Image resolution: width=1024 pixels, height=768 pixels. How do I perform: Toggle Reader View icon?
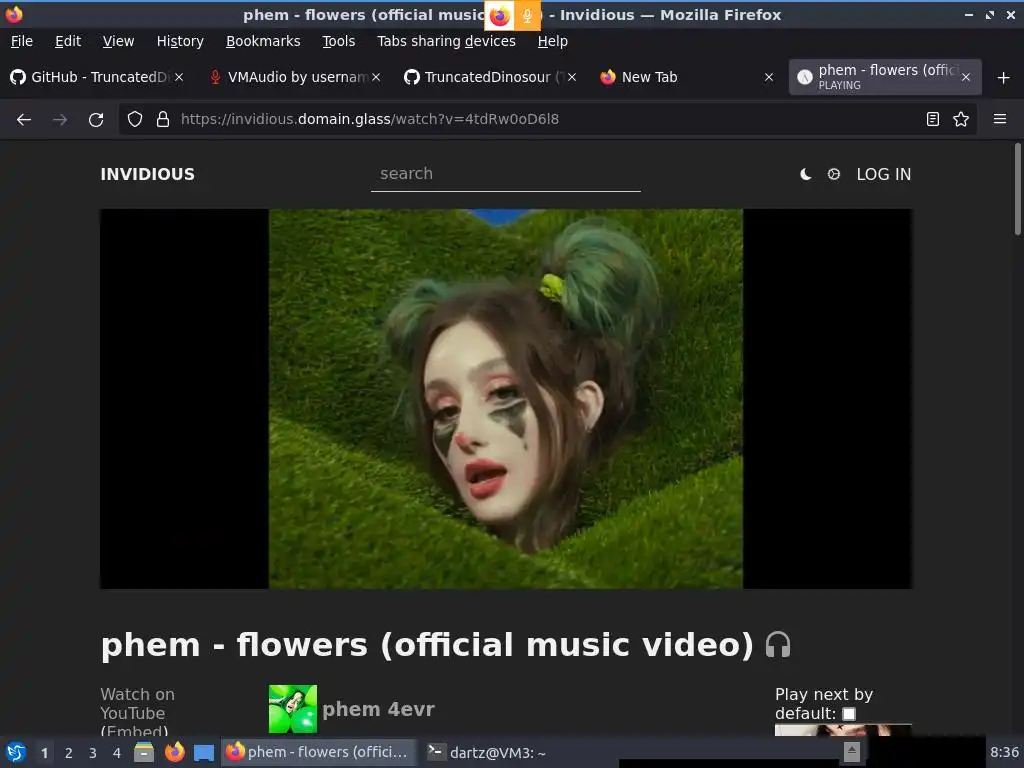coord(933,120)
